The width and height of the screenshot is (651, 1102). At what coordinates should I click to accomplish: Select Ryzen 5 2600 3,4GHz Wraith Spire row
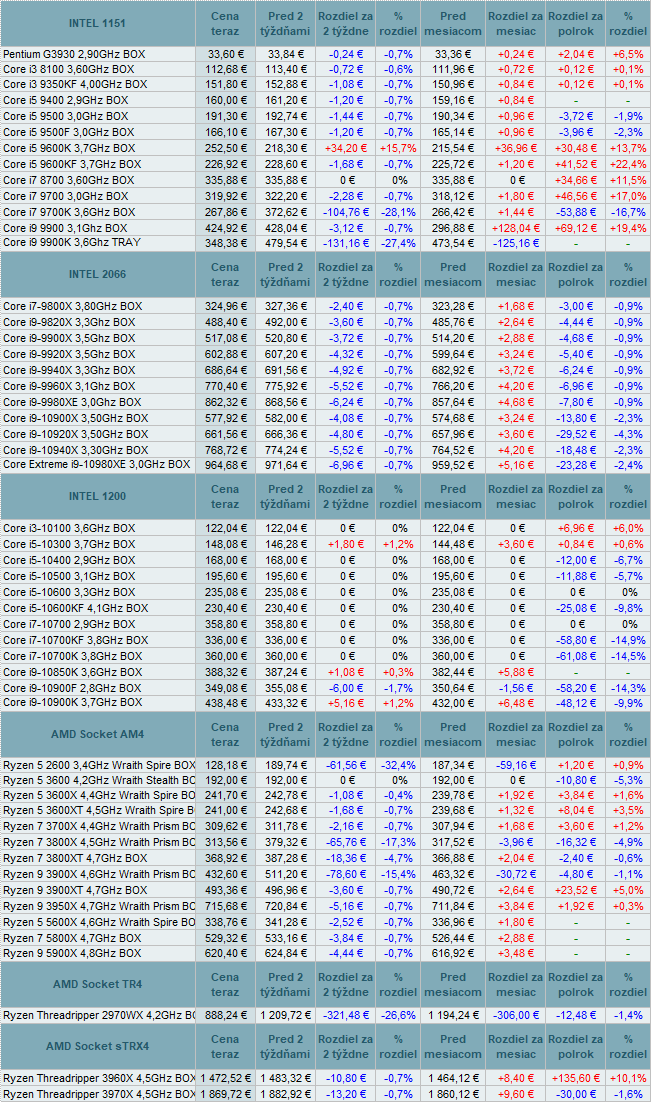(x=98, y=765)
